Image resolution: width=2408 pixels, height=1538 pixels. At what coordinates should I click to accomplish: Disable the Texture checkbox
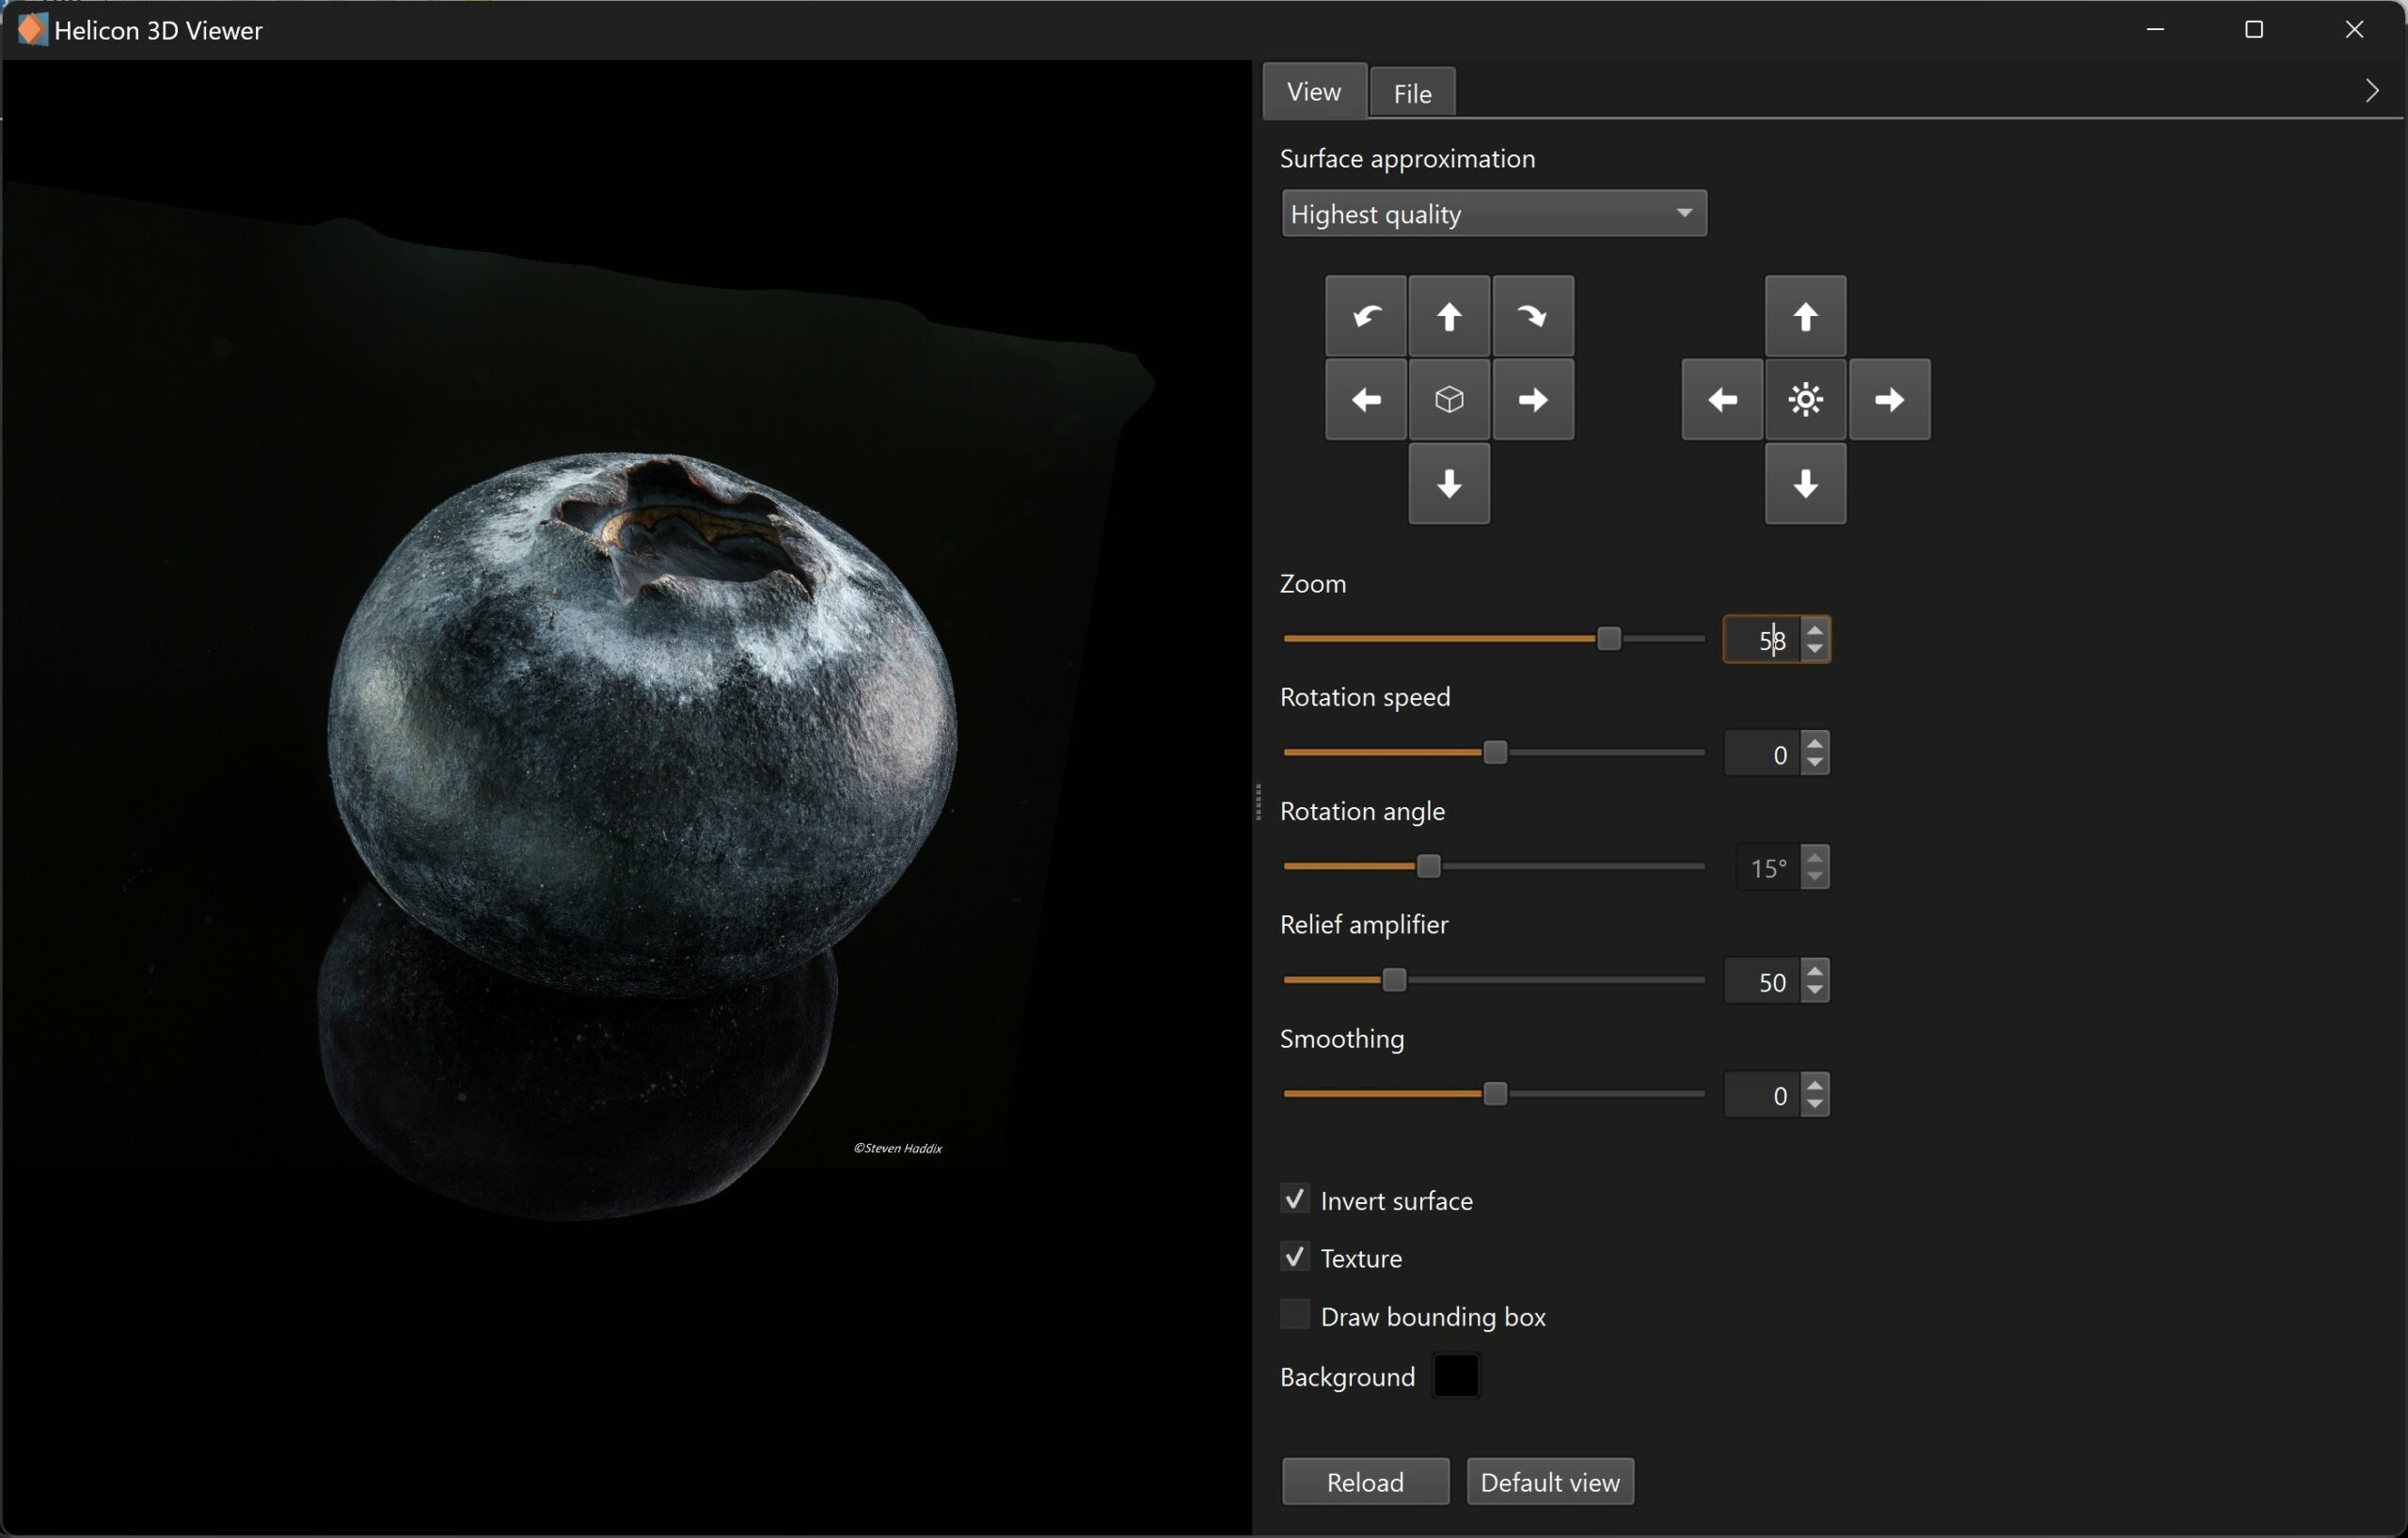pyautogui.click(x=1295, y=1257)
